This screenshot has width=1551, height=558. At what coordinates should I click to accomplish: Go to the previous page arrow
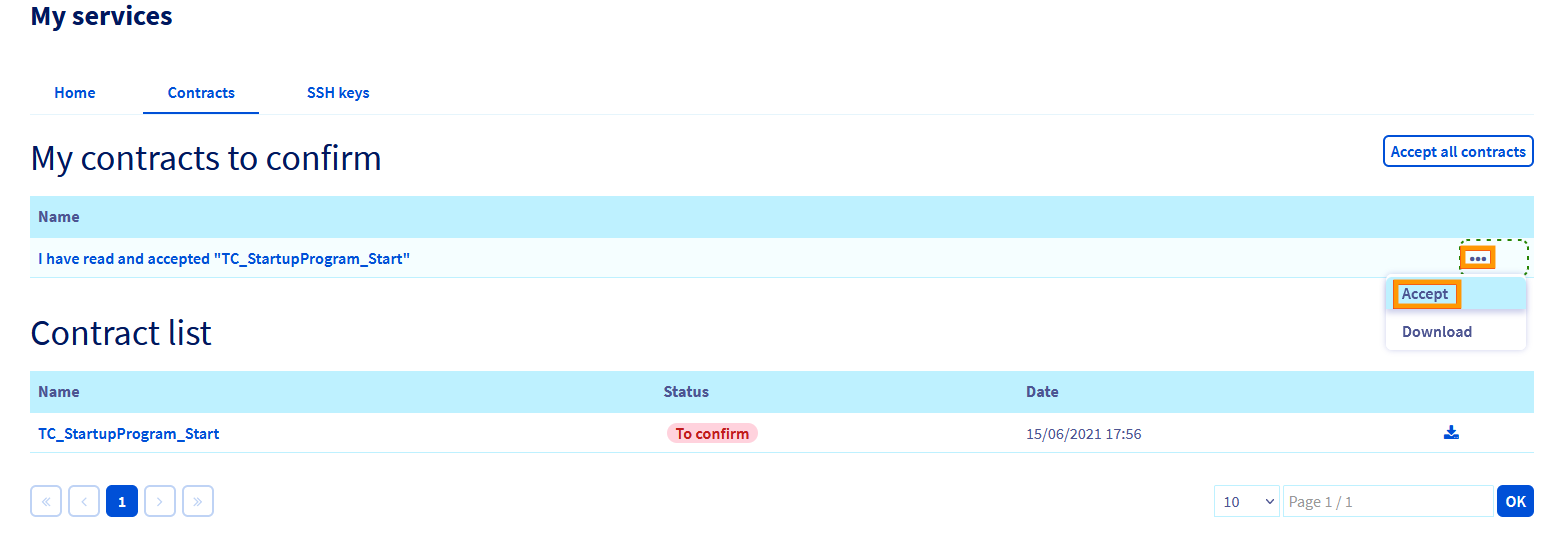(84, 502)
